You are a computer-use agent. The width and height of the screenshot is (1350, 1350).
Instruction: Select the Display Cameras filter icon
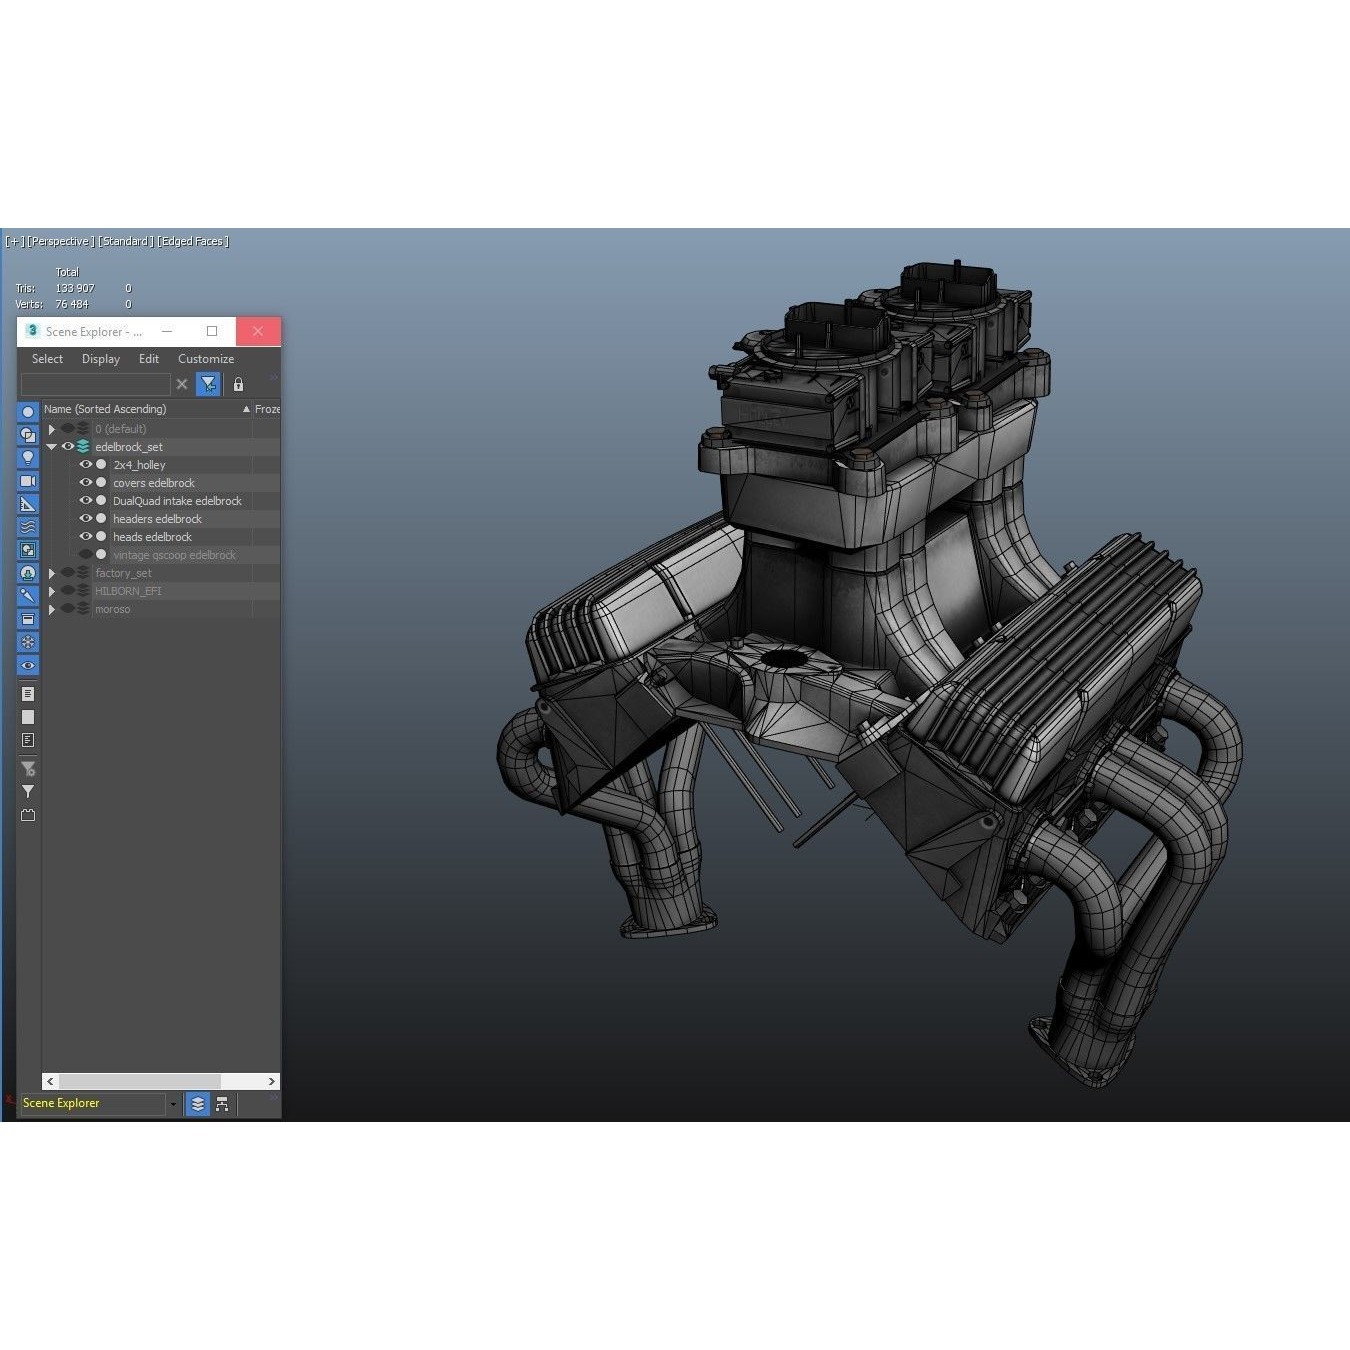coord(27,480)
